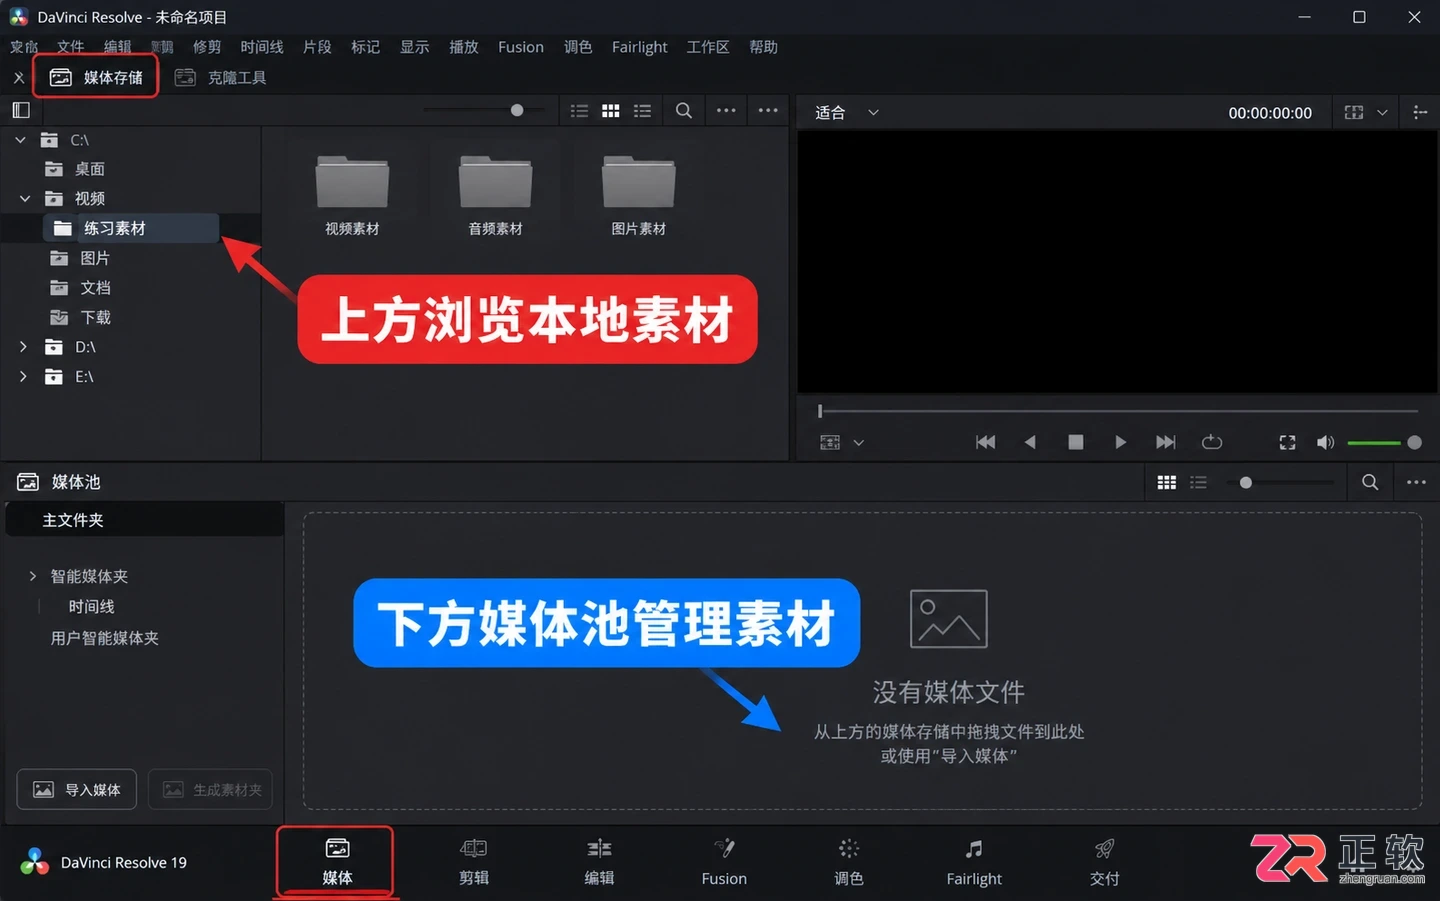Stop playback in the viewer
The width and height of the screenshot is (1440, 901).
(x=1076, y=442)
